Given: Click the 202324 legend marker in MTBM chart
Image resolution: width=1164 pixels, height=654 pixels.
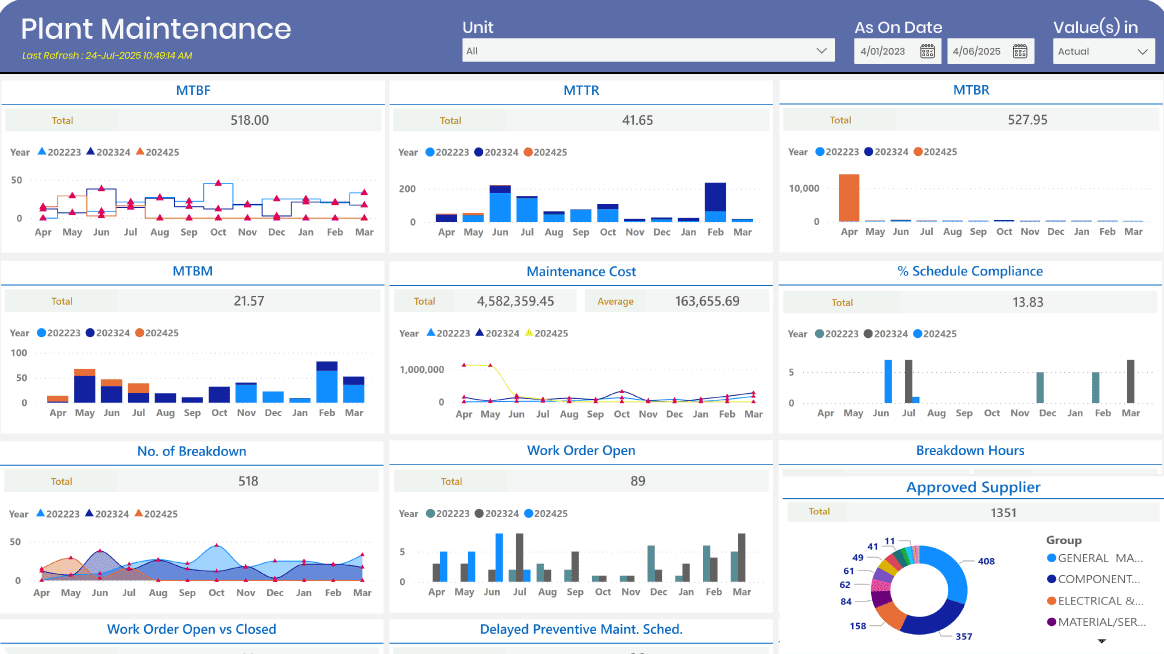Looking at the screenshot, I should click(x=90, y=333).
